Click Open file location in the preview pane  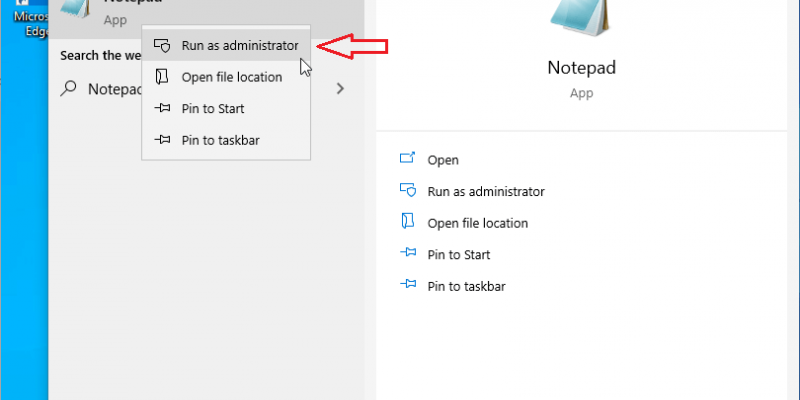pyautogui.click(x=477, y=223)
